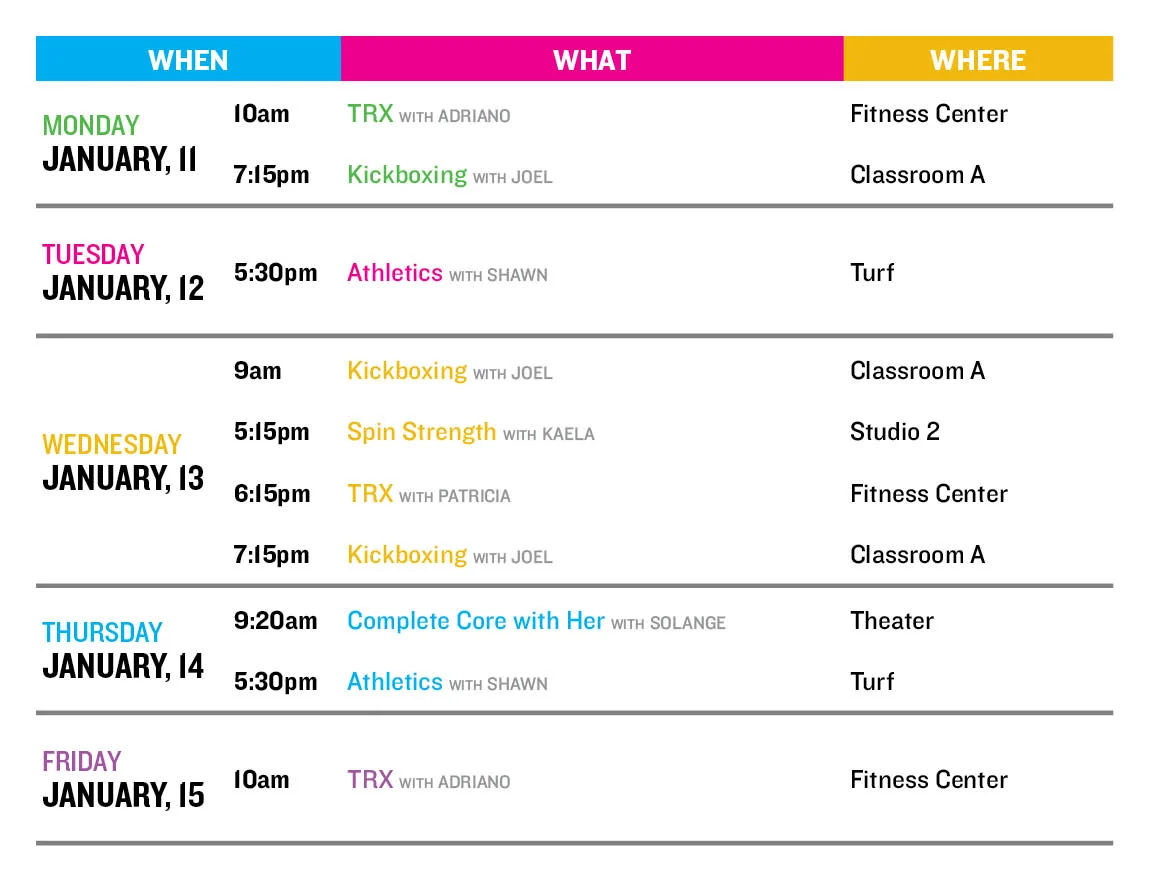Select the Theater location
Viewport: 1150px width, 882px height.
(x=891, y=621)
